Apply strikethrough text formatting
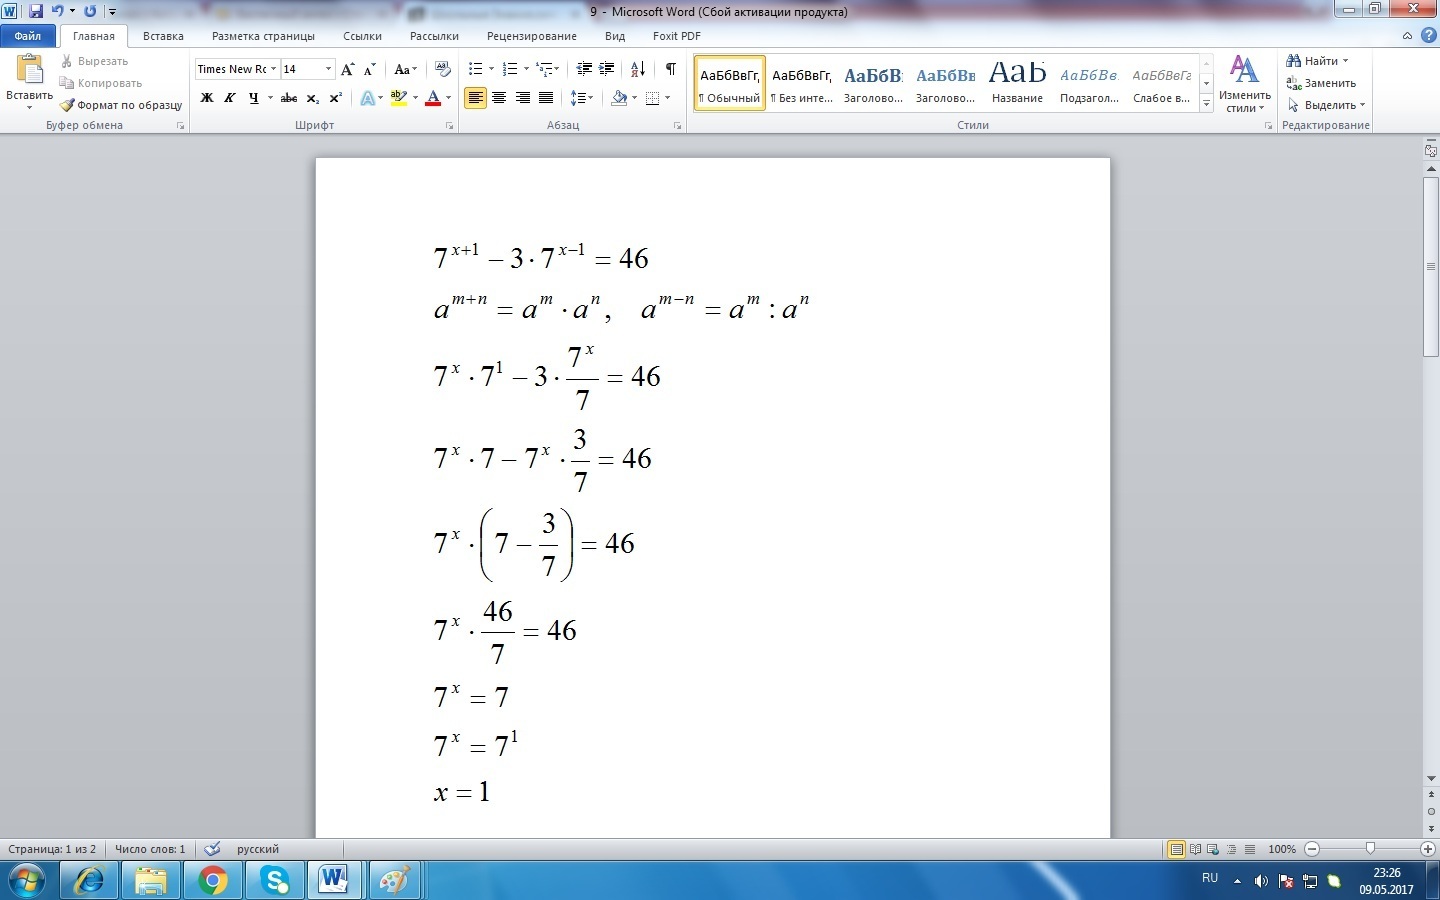Image resolution: width=1440 pixels, height=900 pixels. pos(289,98)
